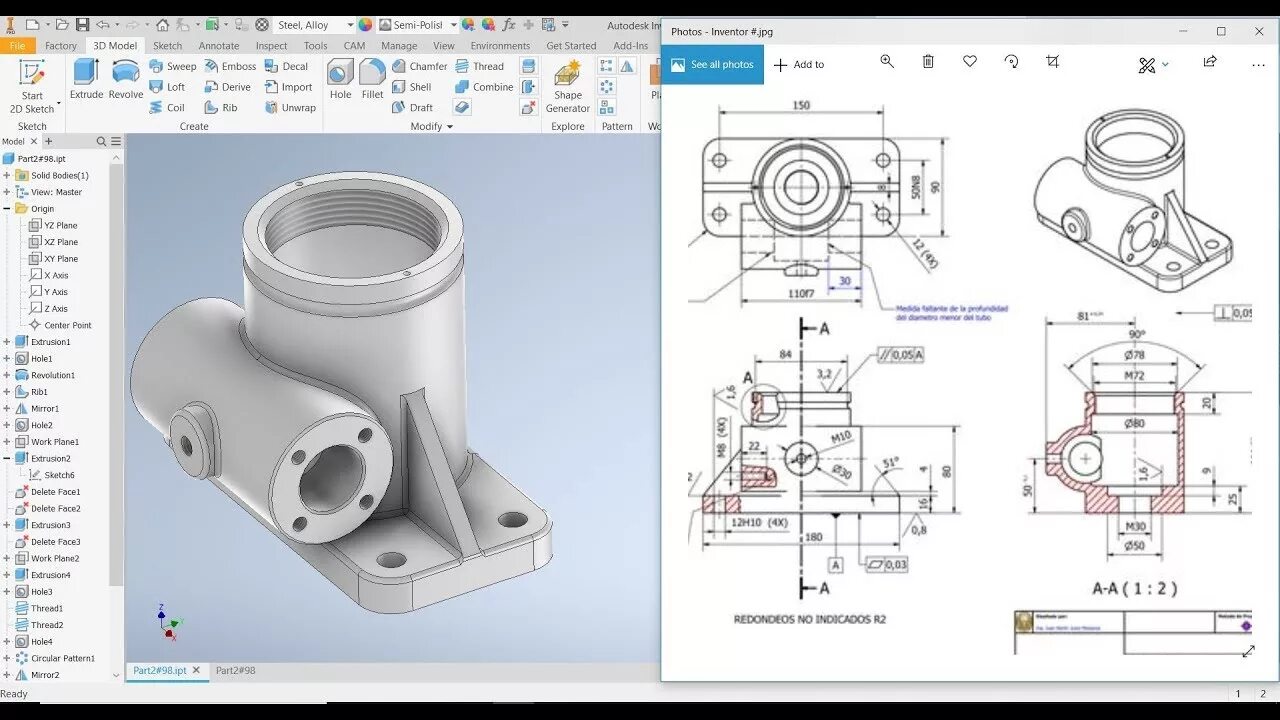
Task: Apply the Chamfer tool
Action: click(x=419, y=66)
